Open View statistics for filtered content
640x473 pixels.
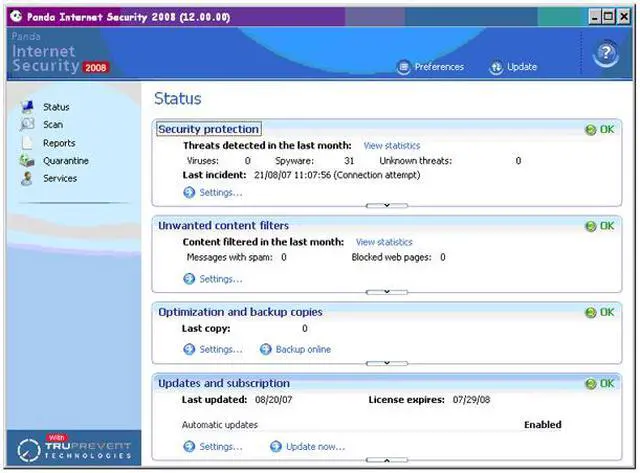click(x=384, y=242)
